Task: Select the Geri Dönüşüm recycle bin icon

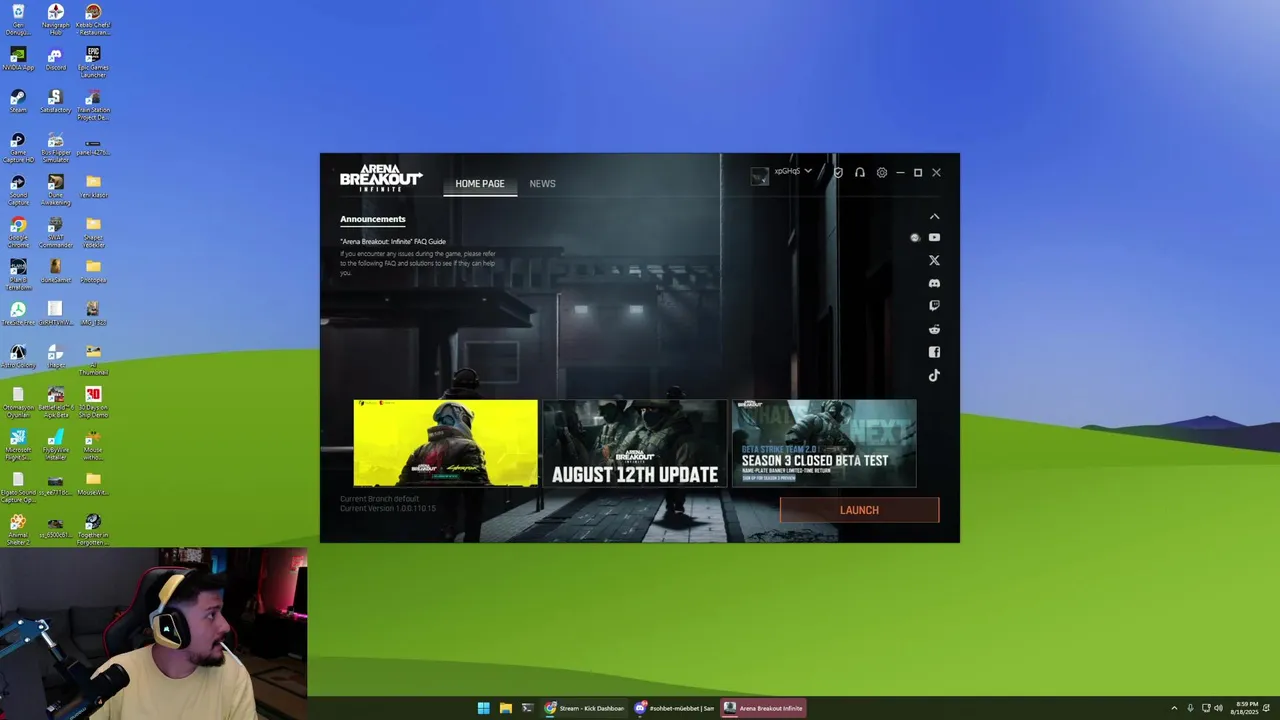Action: [x=18, y=19]
